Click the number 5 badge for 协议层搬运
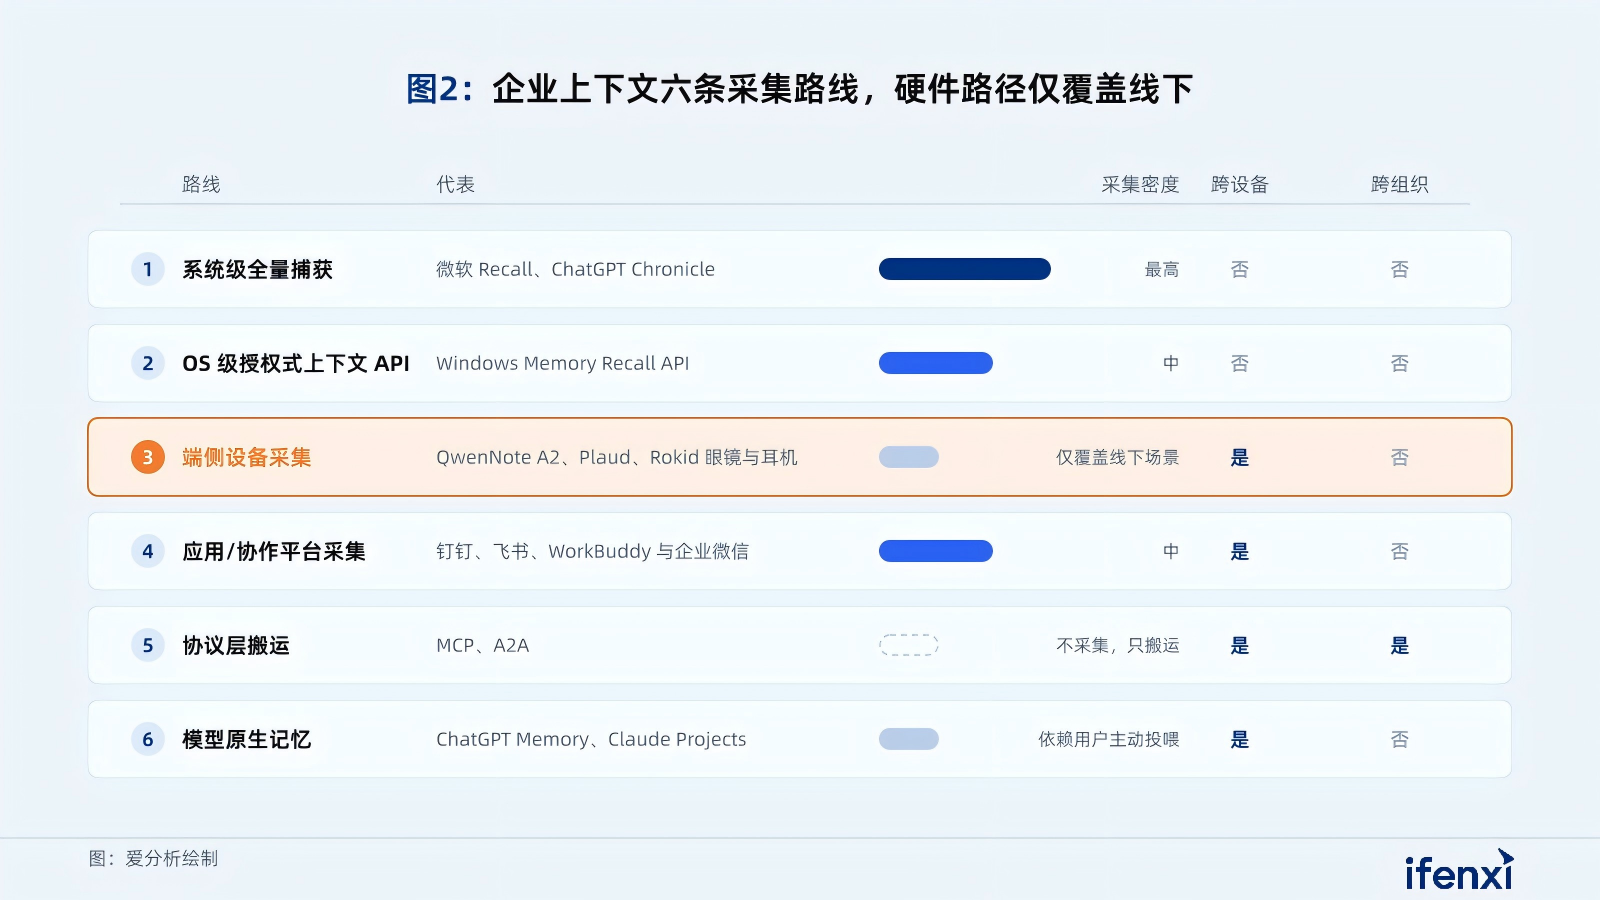Viewport: 1600px width, 900px height. pos(148,645)
